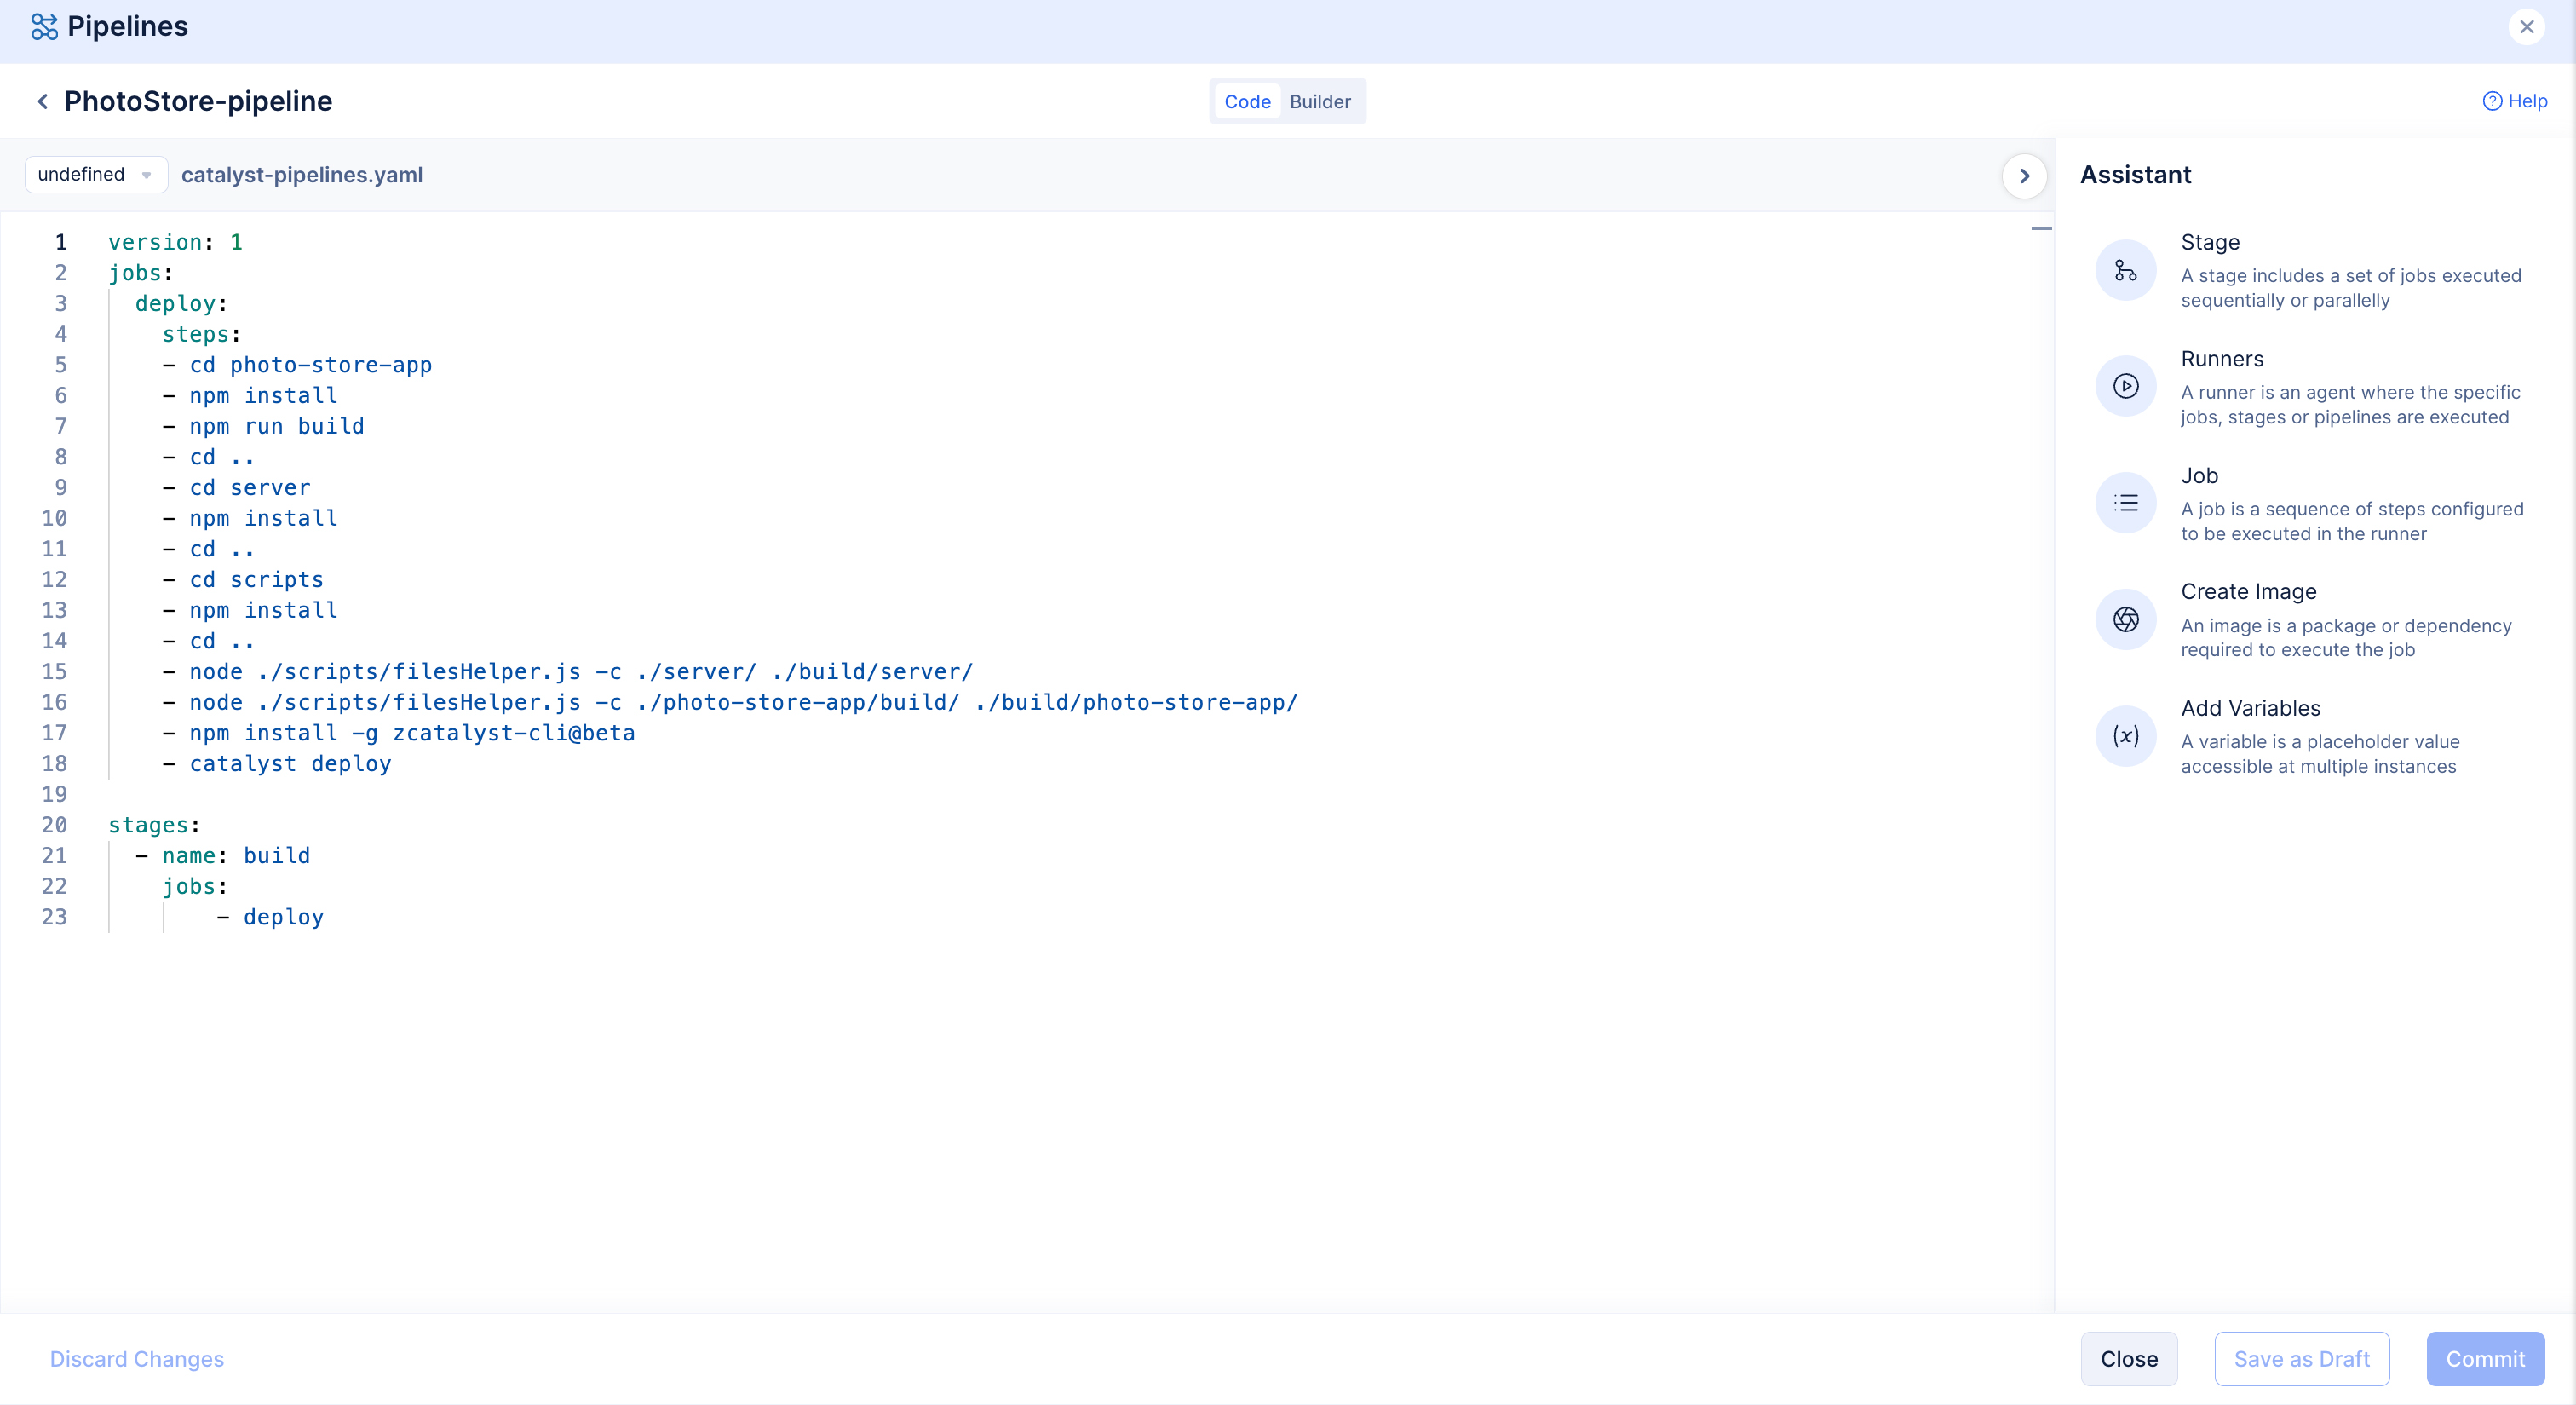This screenshot has width=2576, height=1405.
Task: Collapse the Assistant panel with chevron
Action: 2024,176
